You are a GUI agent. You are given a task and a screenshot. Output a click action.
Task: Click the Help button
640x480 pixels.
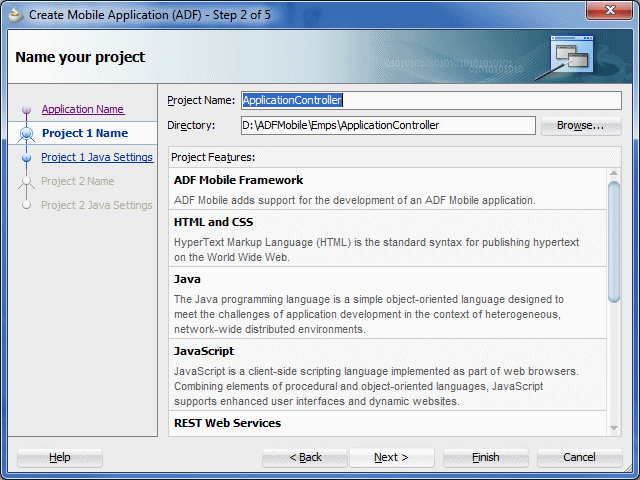60,458
